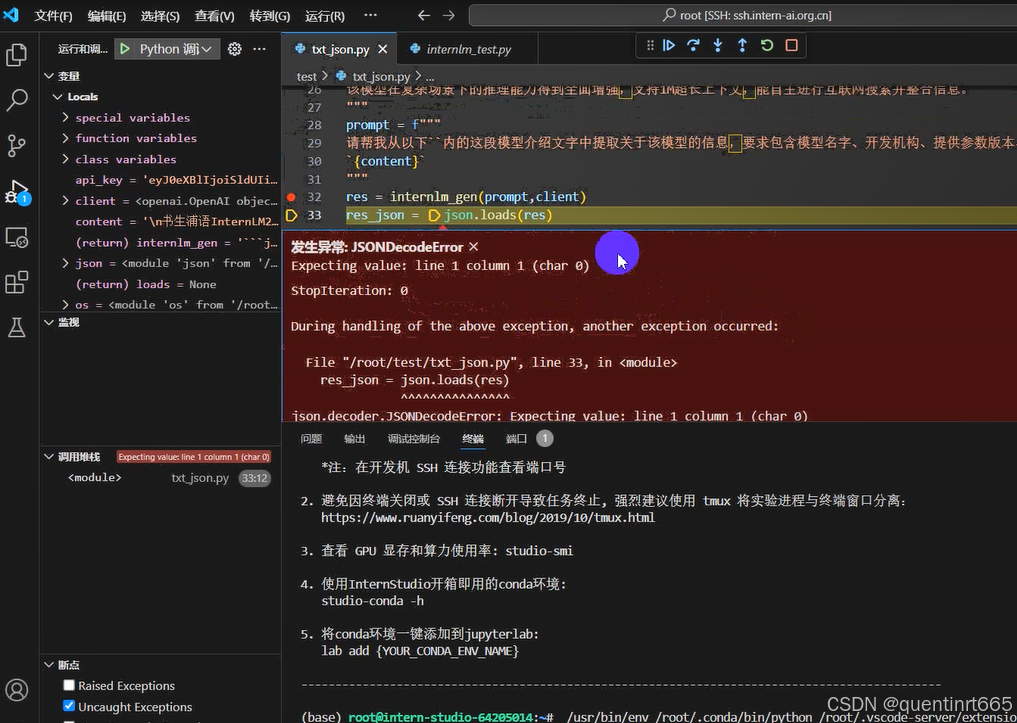Viewport: 1017px width, 723px height.
Task: Close the JSONDecodeError exception widget
Action: tap(473, 246)
